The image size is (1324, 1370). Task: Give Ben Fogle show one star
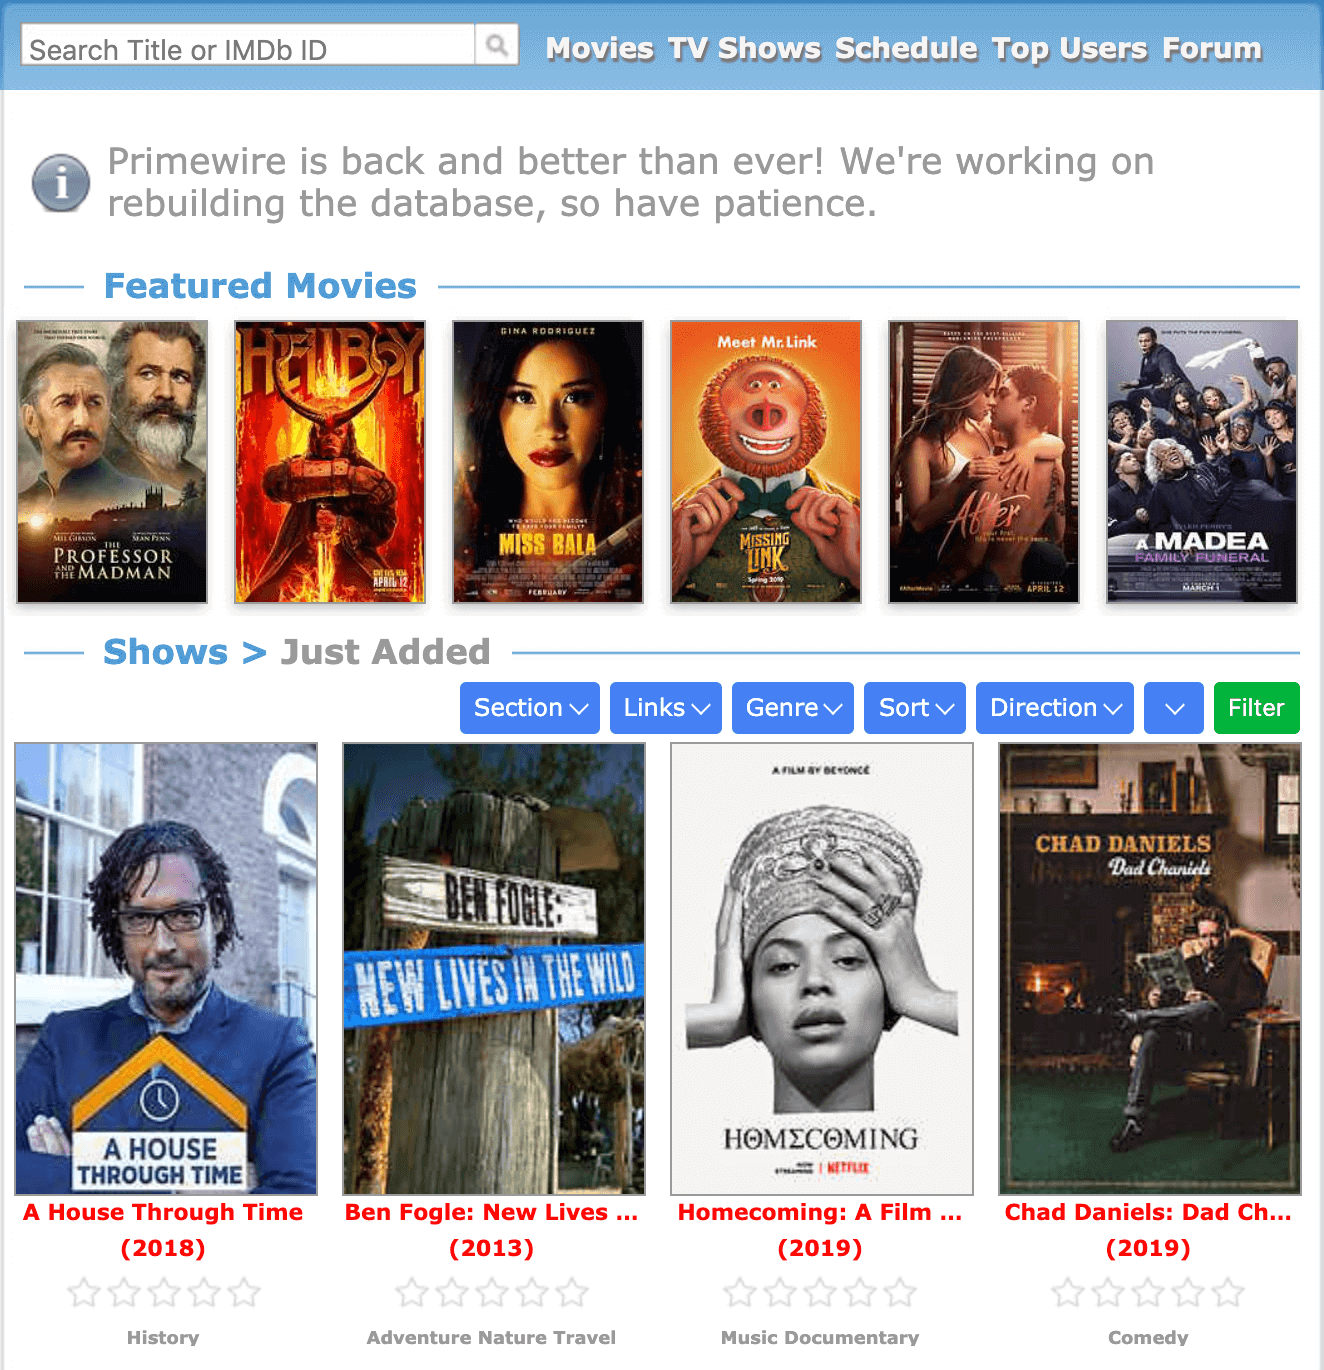click(x=412, y=1293)
